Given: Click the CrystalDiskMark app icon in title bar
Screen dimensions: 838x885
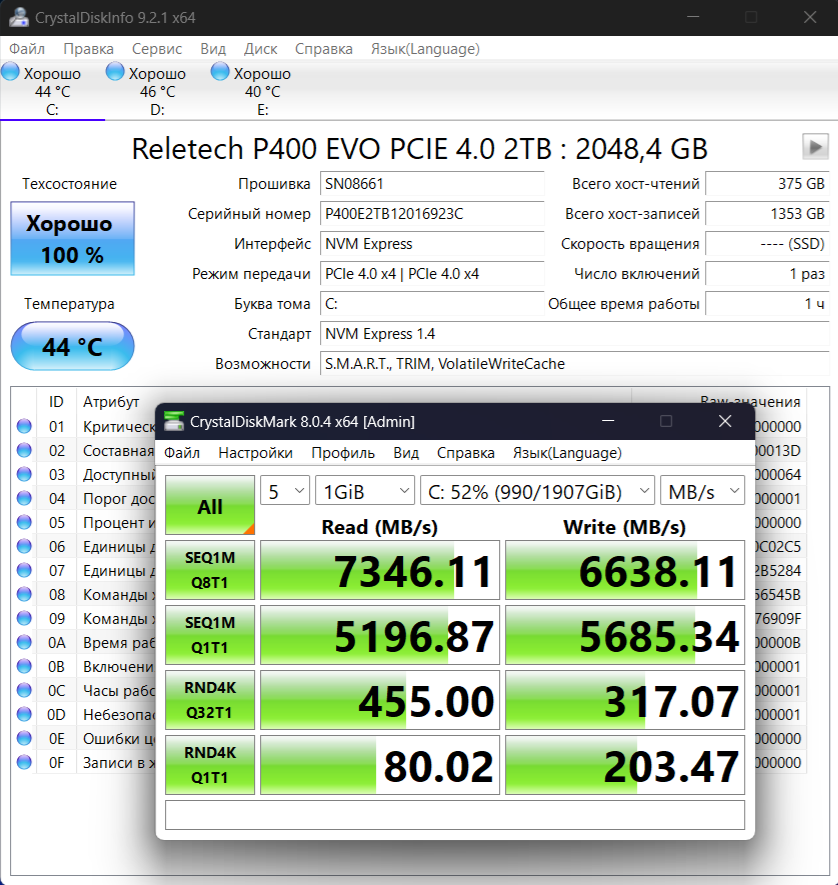Looking at the screenshot, I should 174,422.
